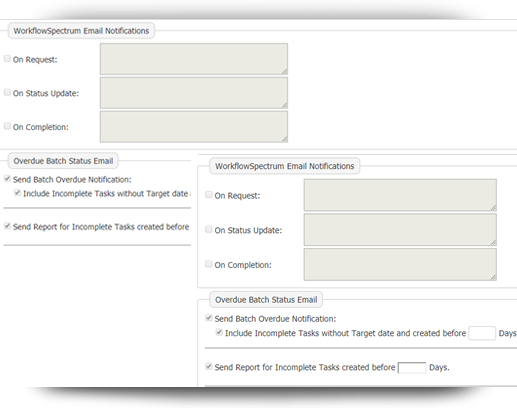Click 'WorkflowSpectrum Email Notifications' legend in back panel
Viewport: 517px width, 413px height.
tap(81, 31)
